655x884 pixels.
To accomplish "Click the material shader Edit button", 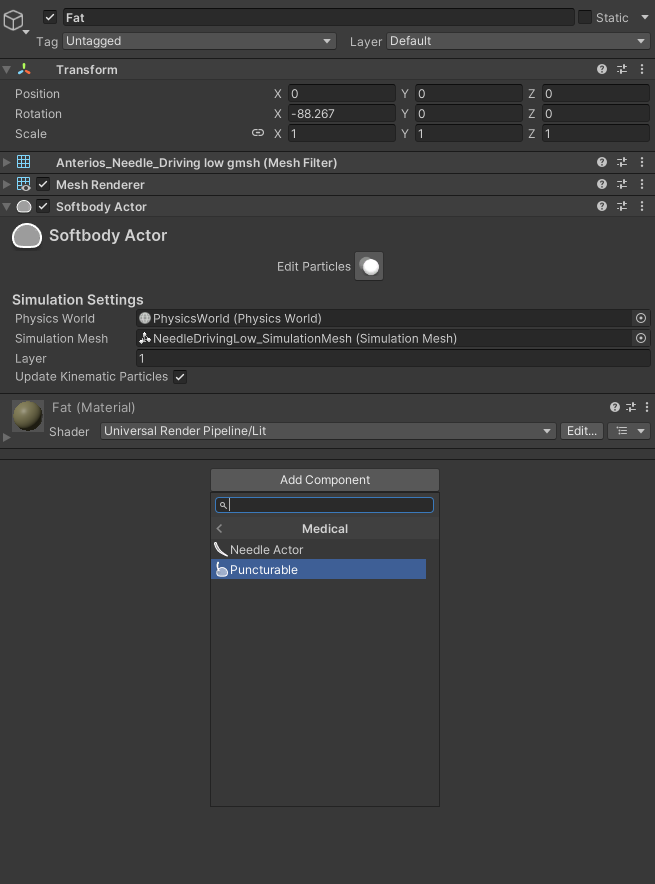I will [581, 431].
